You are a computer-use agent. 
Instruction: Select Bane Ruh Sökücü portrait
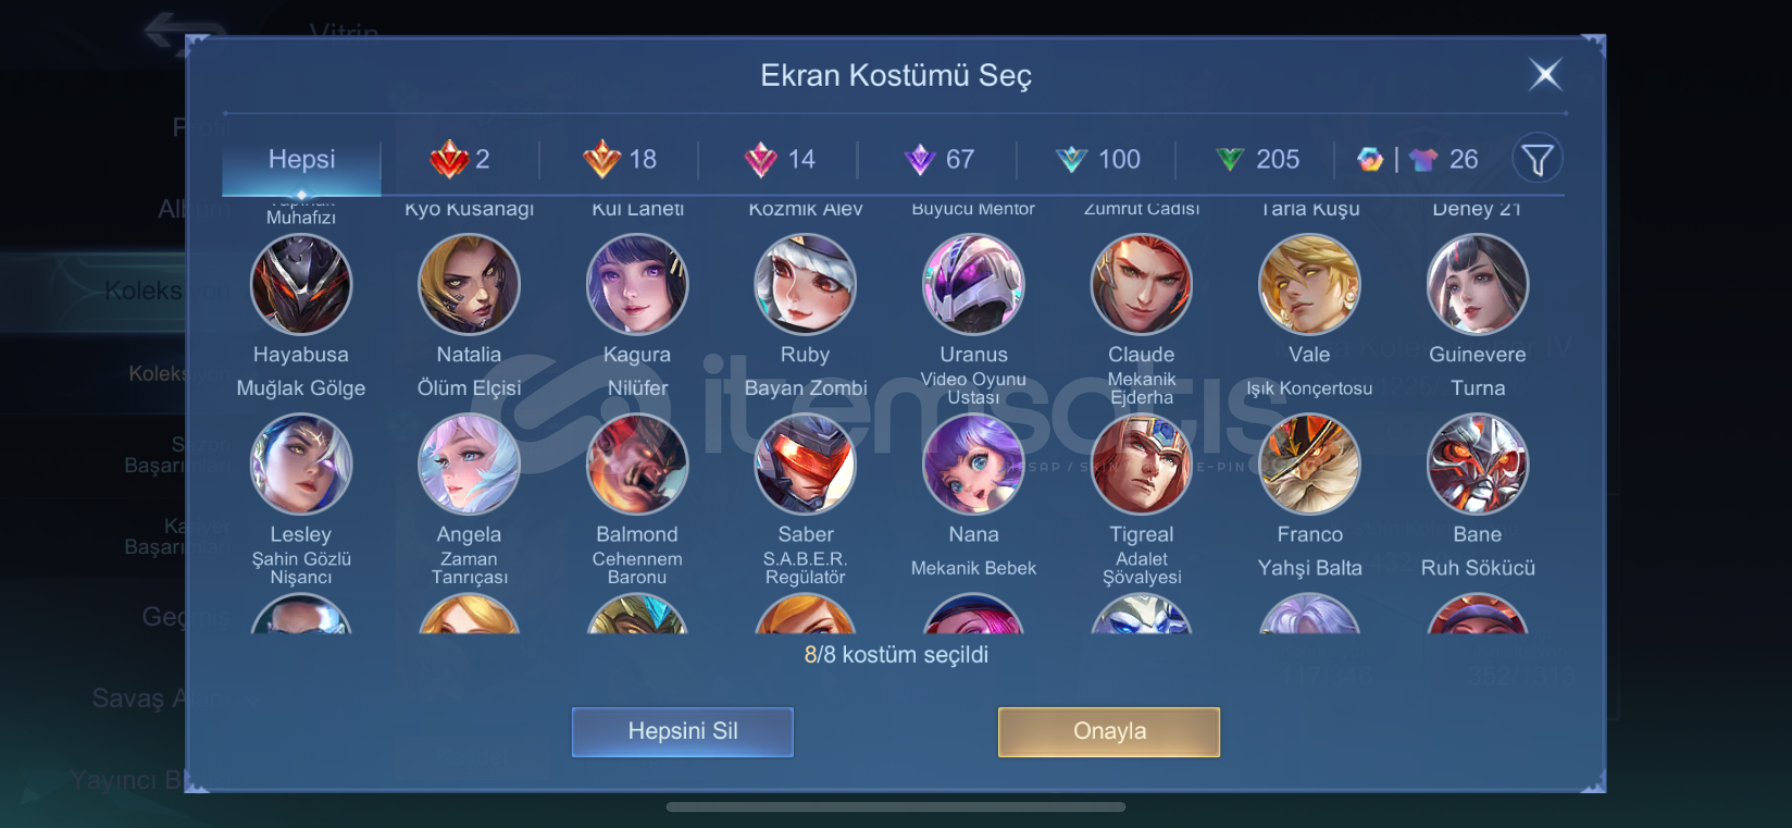pos(1477,464)
